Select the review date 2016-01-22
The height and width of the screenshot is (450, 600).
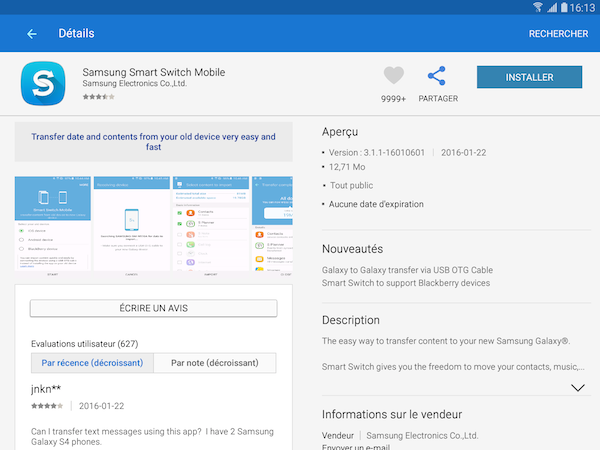pos(101,406)
